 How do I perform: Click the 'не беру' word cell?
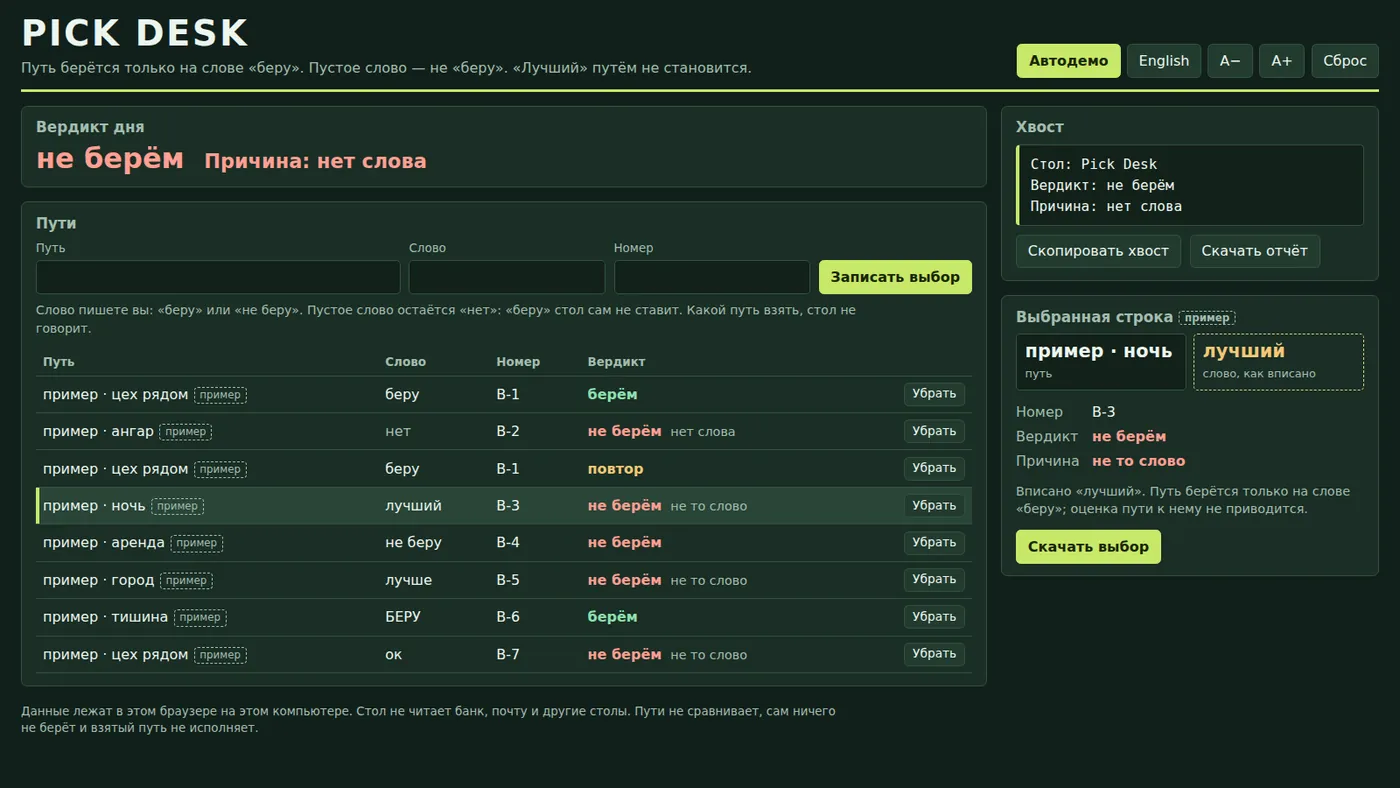tap(413, 543)
